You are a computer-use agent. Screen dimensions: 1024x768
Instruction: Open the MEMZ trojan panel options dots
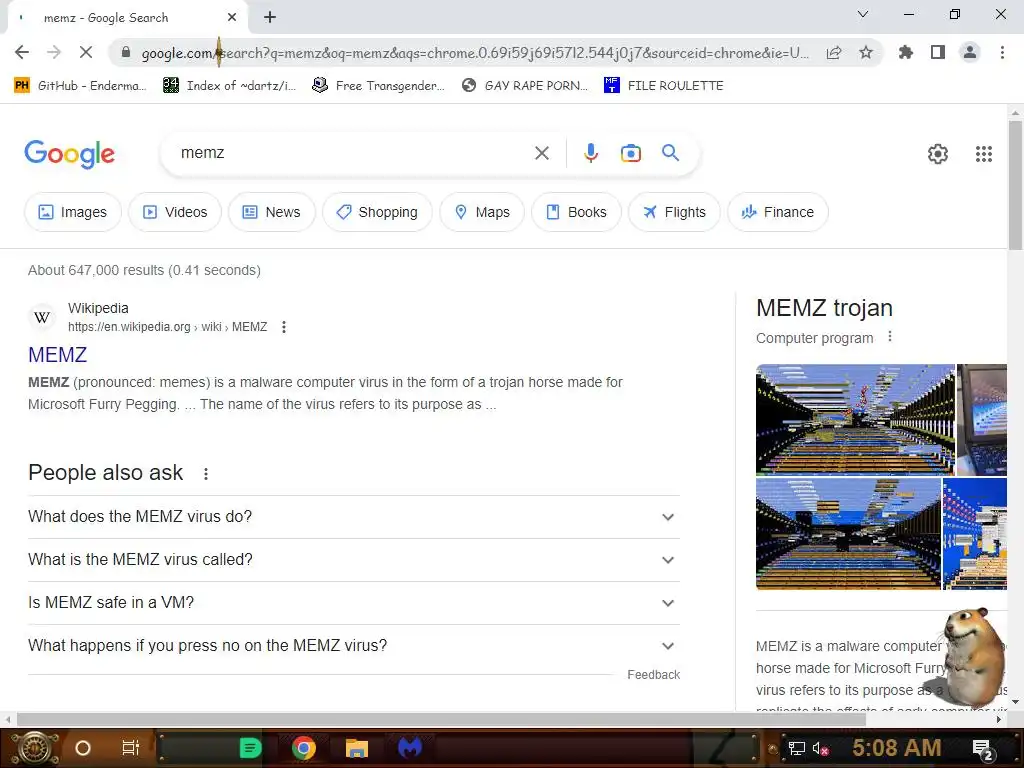(889, 337)
